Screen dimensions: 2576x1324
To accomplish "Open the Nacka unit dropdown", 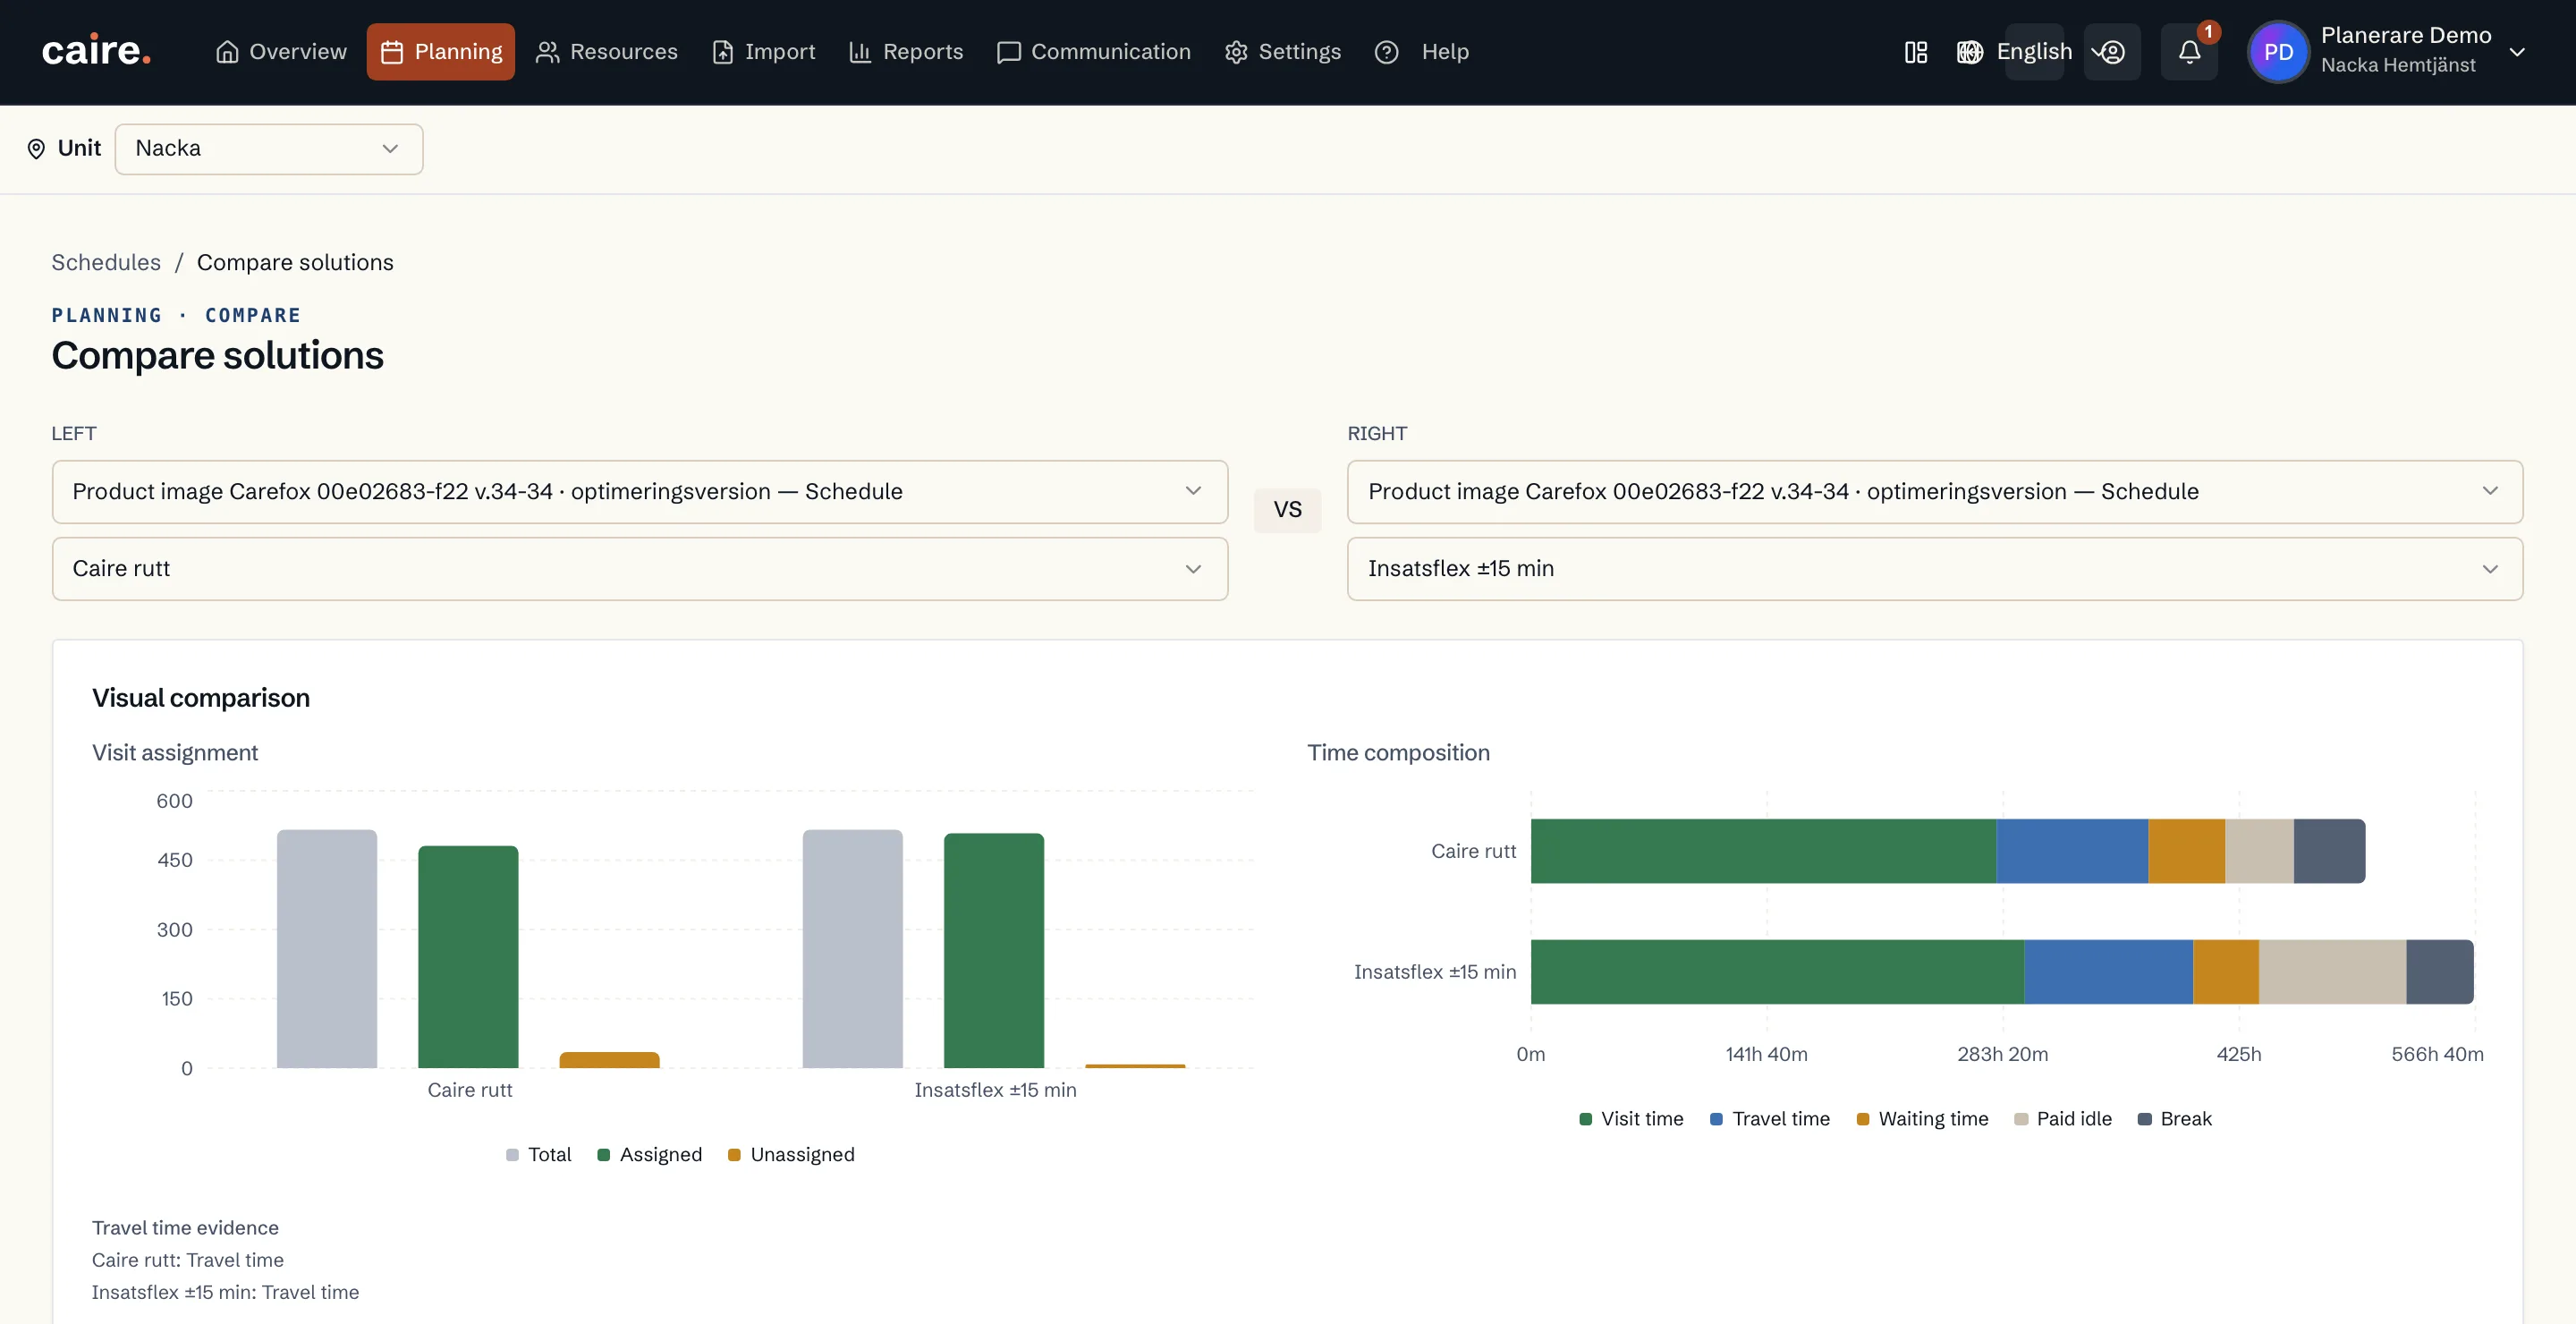I will pyautogui.click(x=269, y=149).
